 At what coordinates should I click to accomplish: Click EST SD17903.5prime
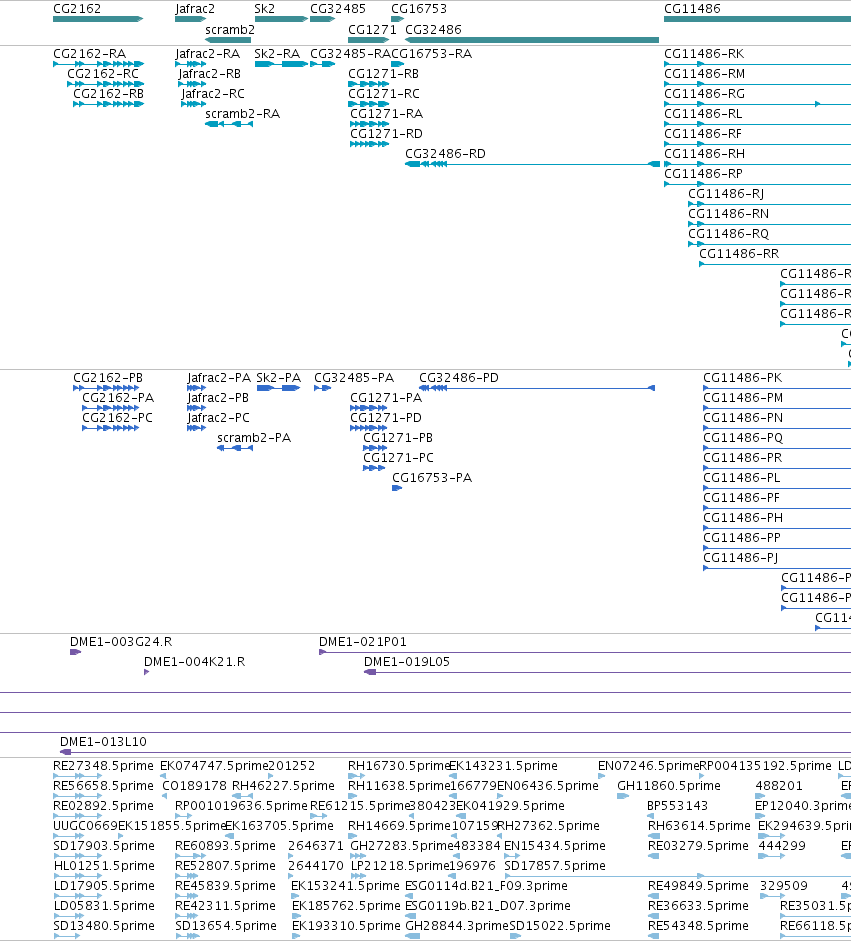pos(104,846)
